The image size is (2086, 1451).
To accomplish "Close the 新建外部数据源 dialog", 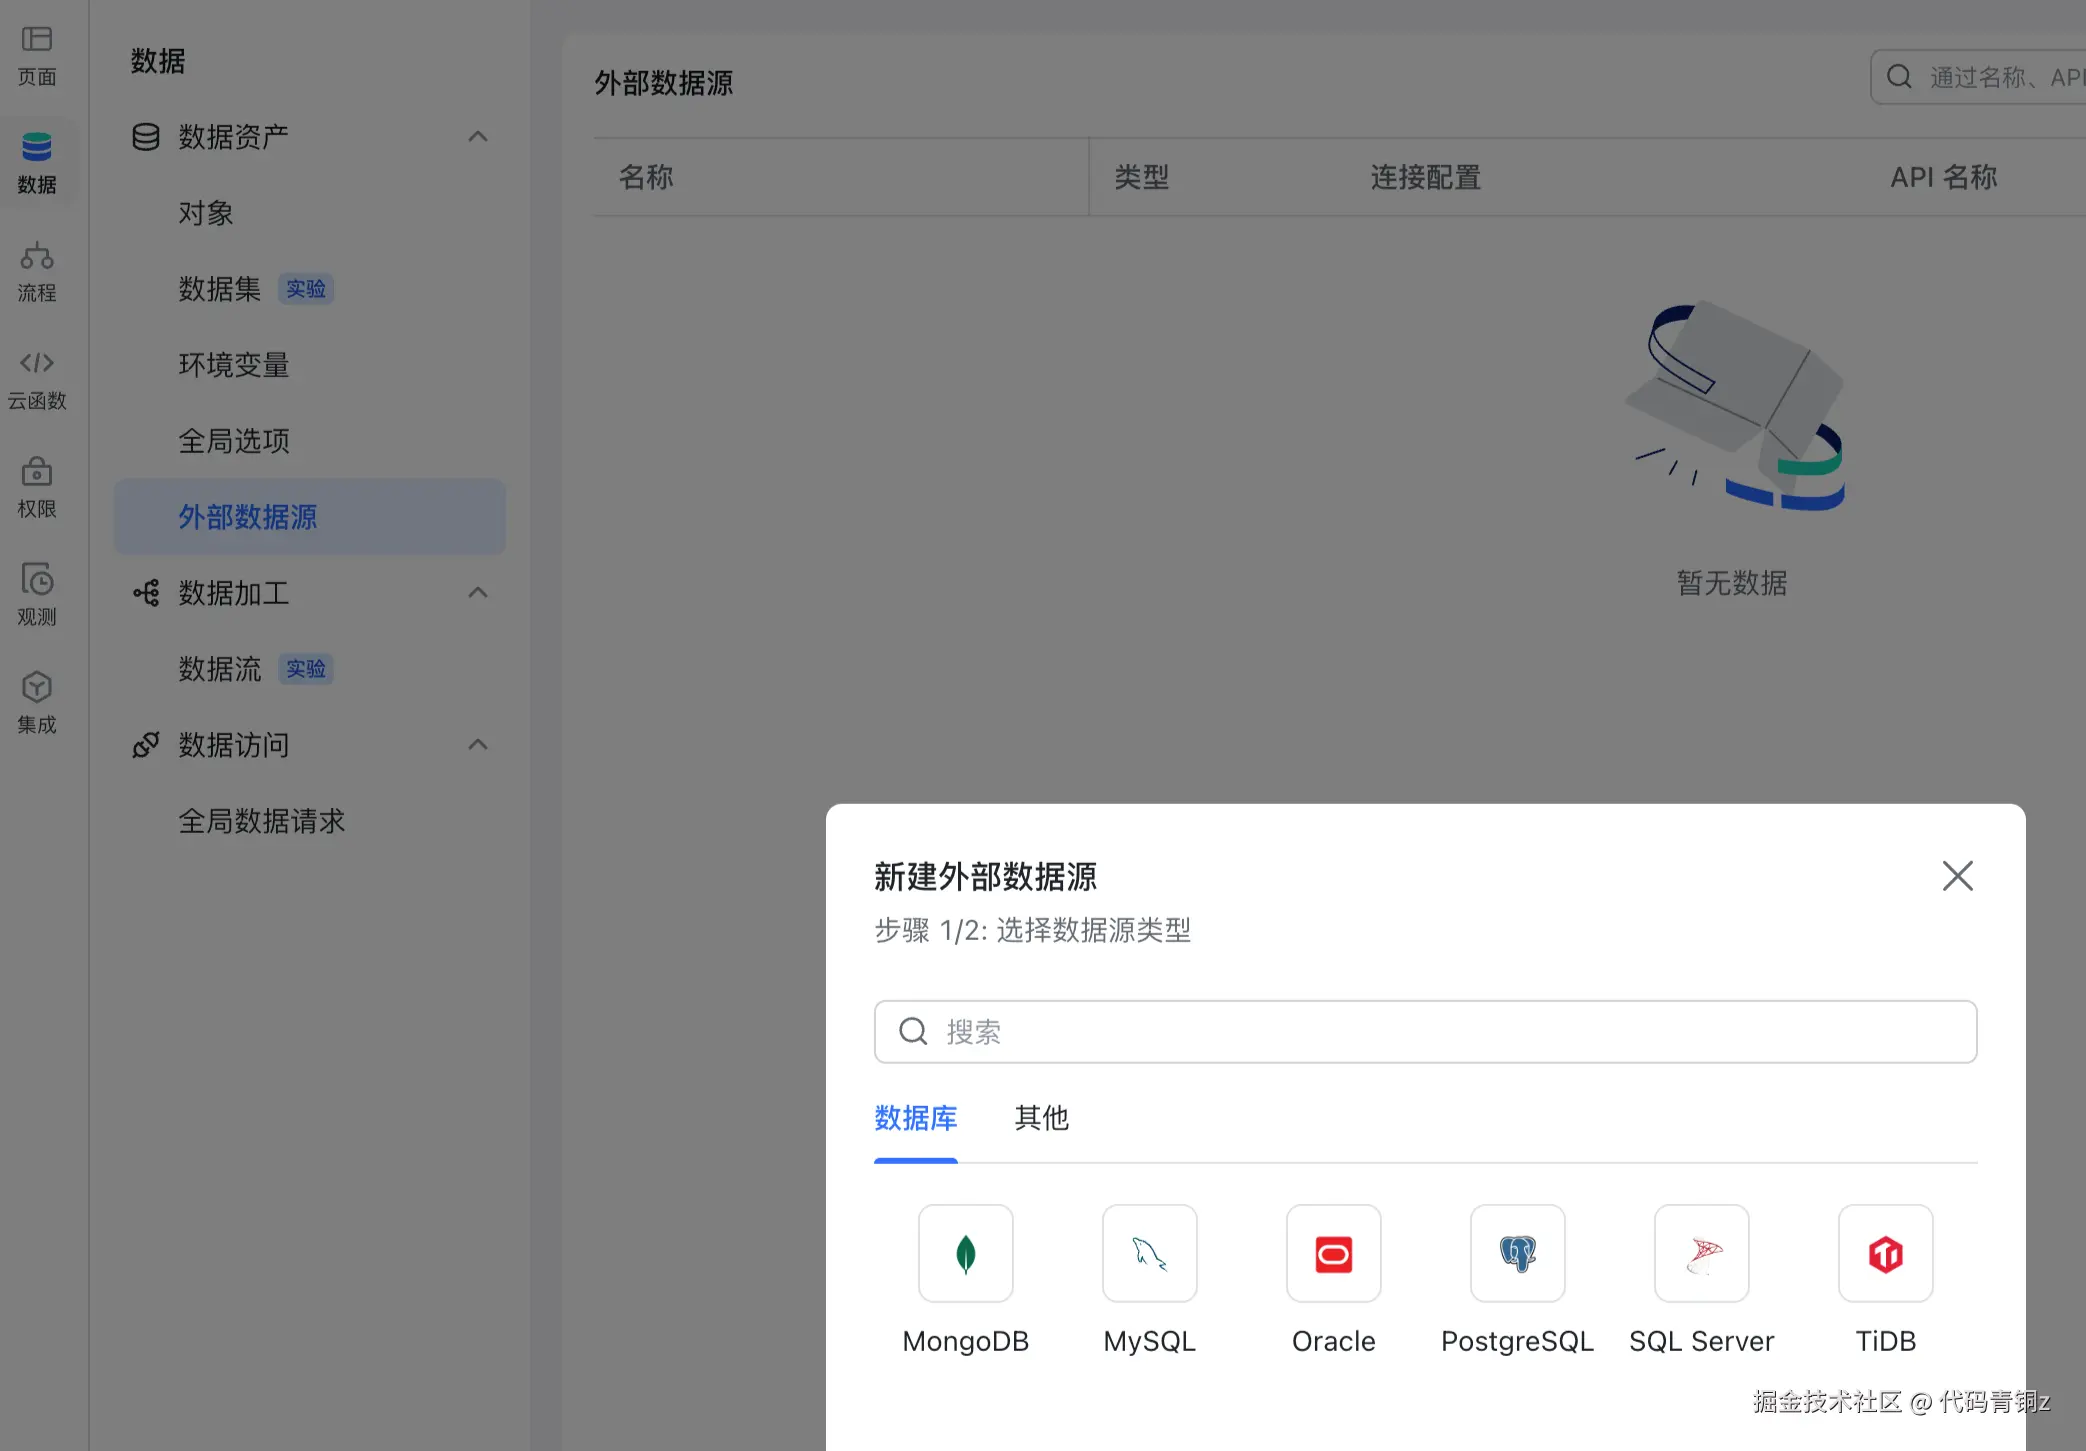I will [x=1957, y=876].
